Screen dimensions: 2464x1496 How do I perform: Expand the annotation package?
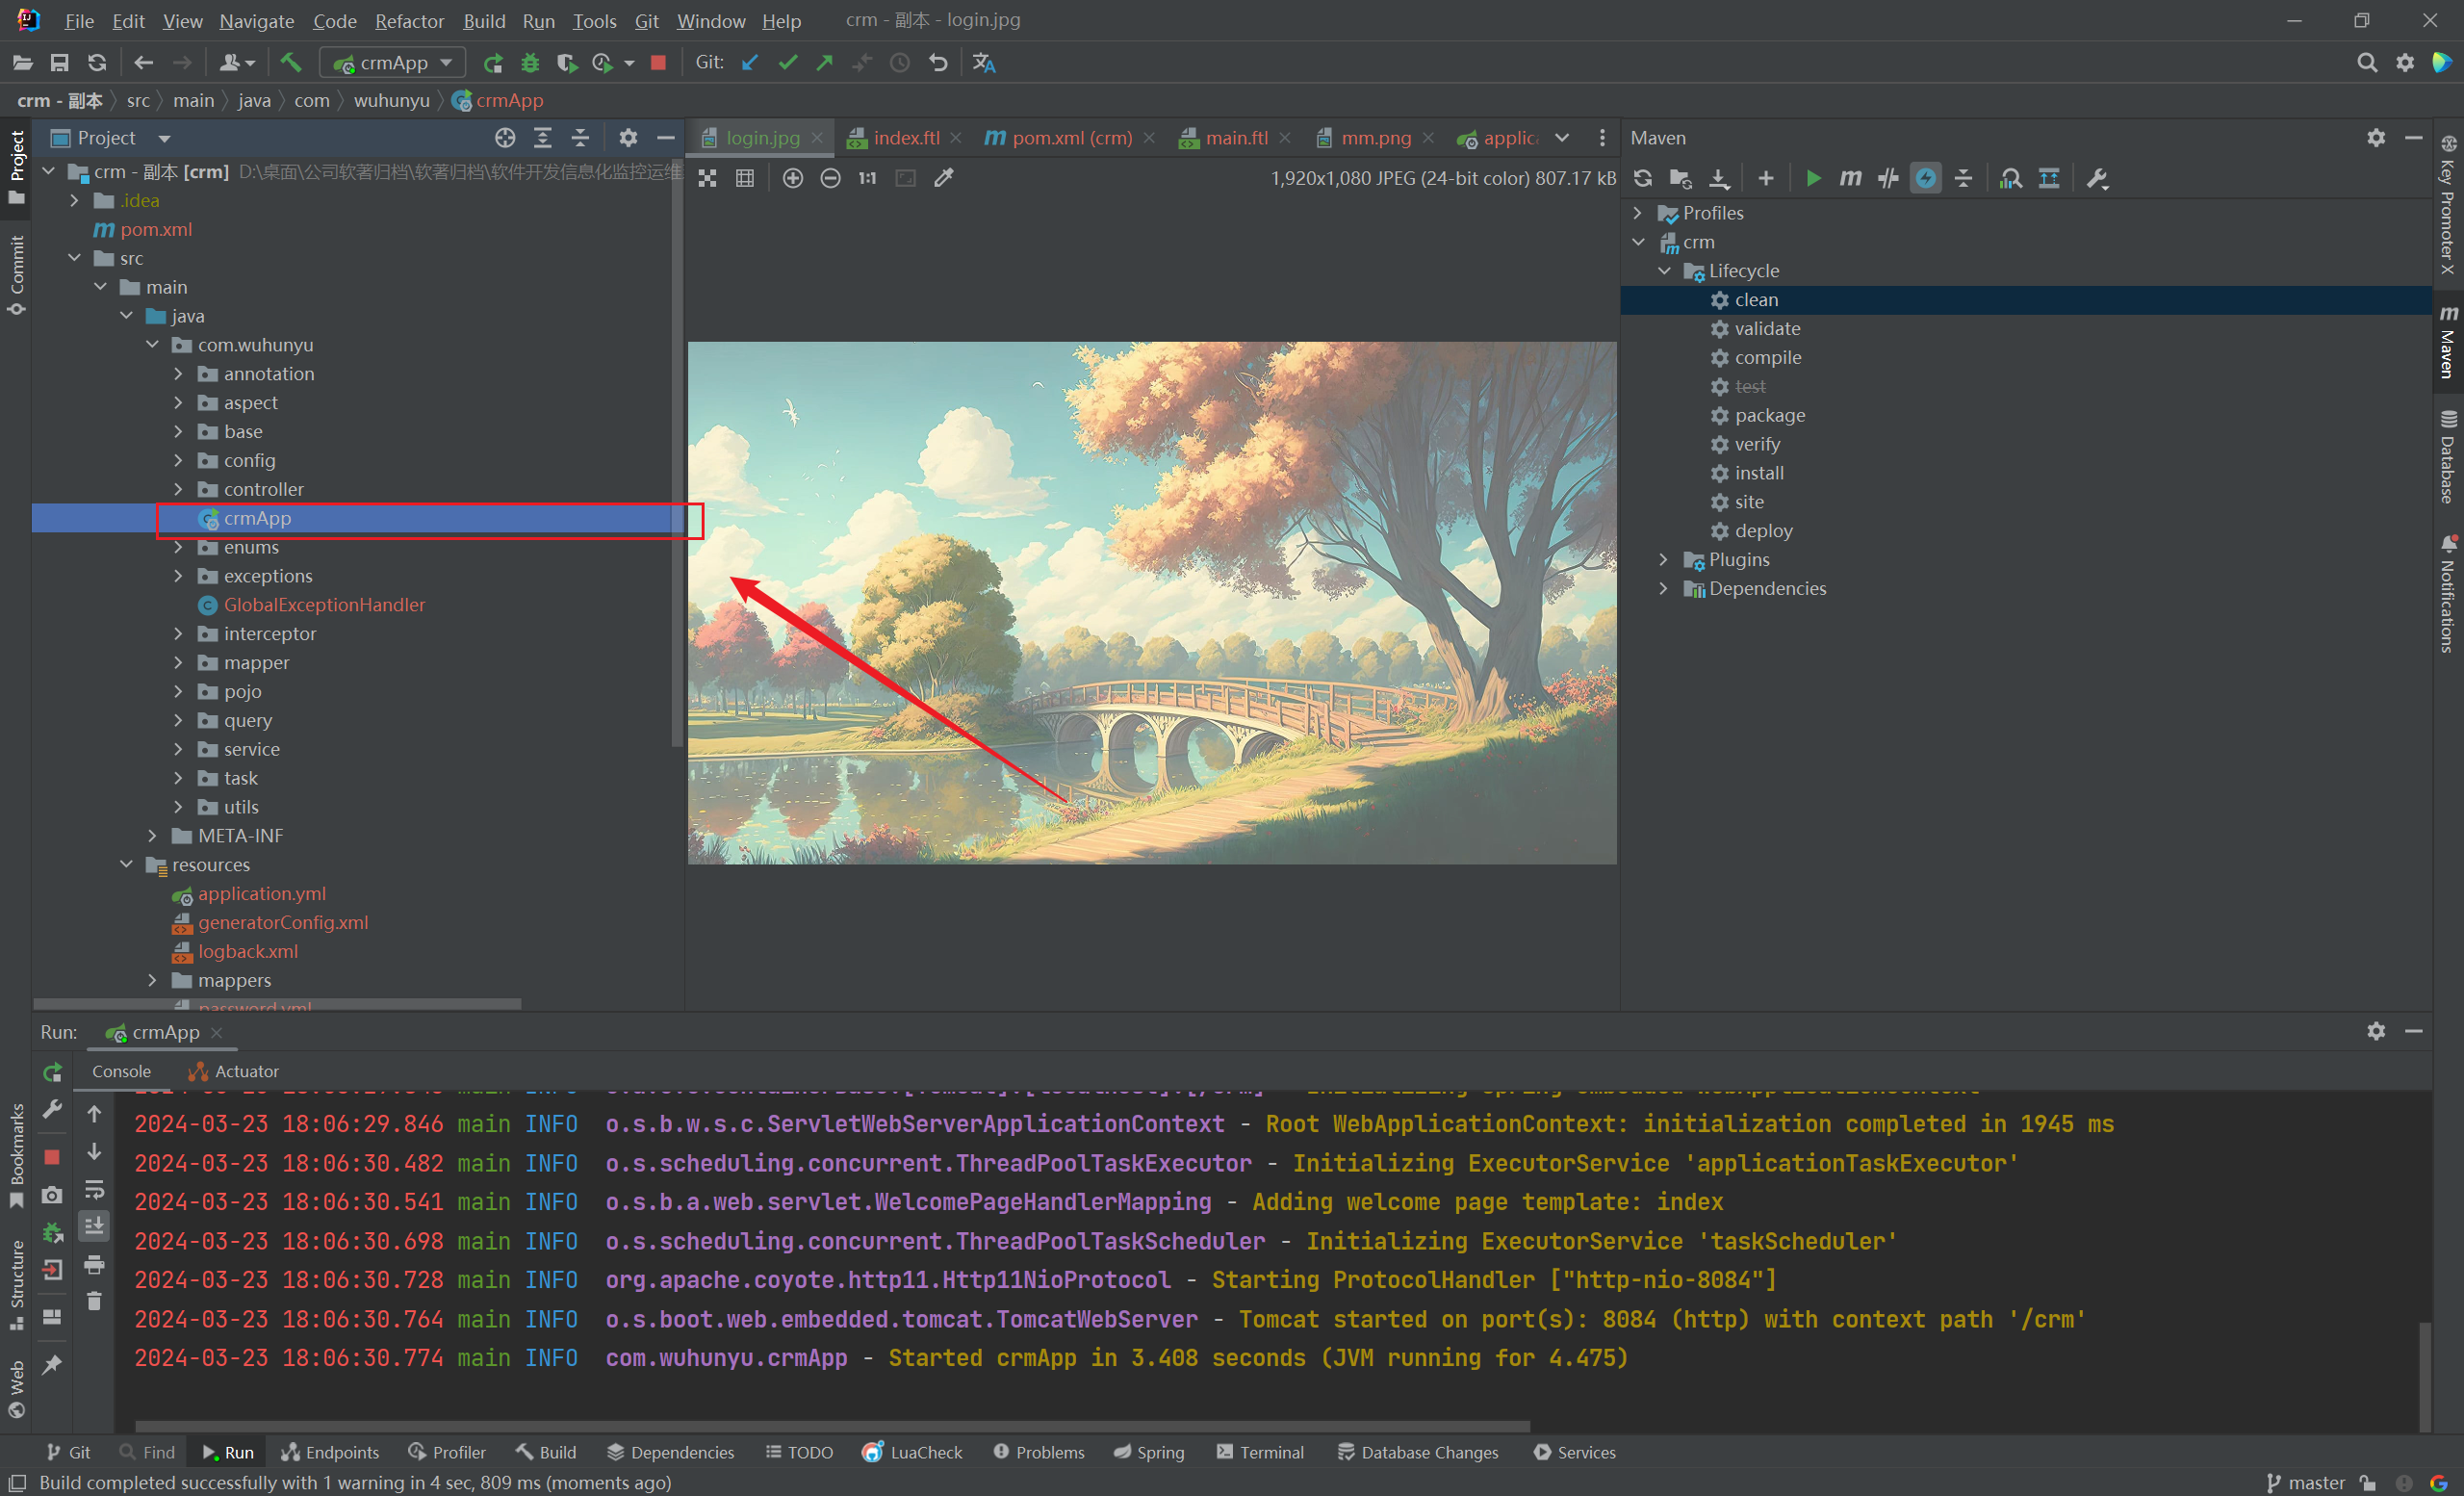tap(178, 374)
